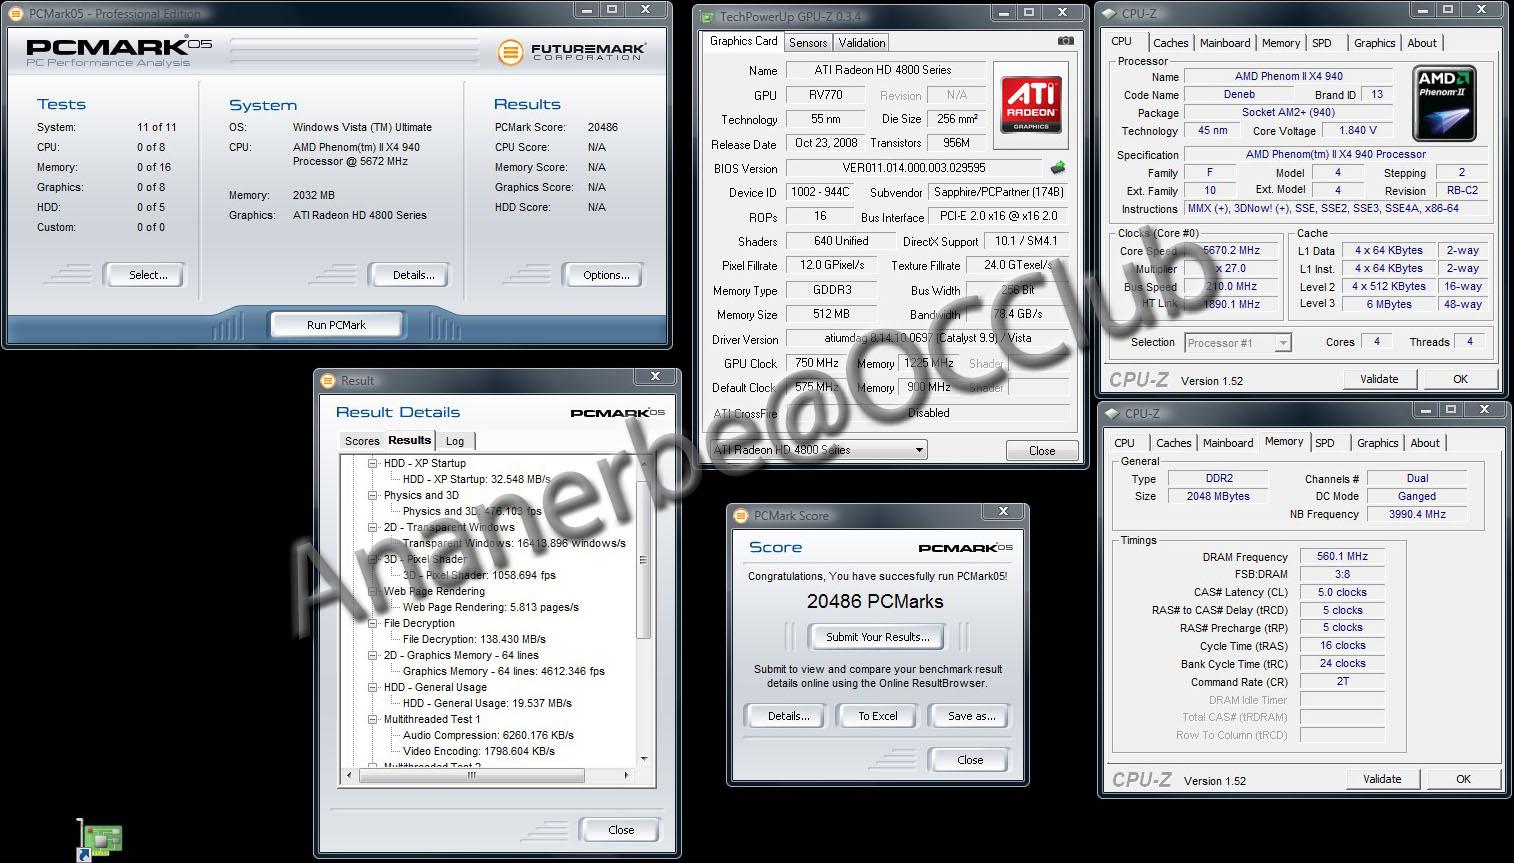Open the Mainboard tab in top CPU-Z

pos(1225,43)
